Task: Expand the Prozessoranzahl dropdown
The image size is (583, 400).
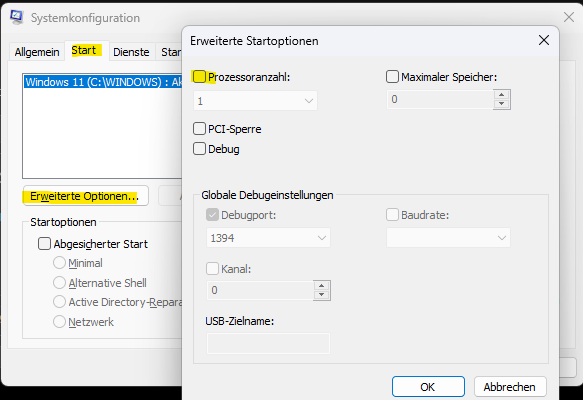Action: [255, 101]
